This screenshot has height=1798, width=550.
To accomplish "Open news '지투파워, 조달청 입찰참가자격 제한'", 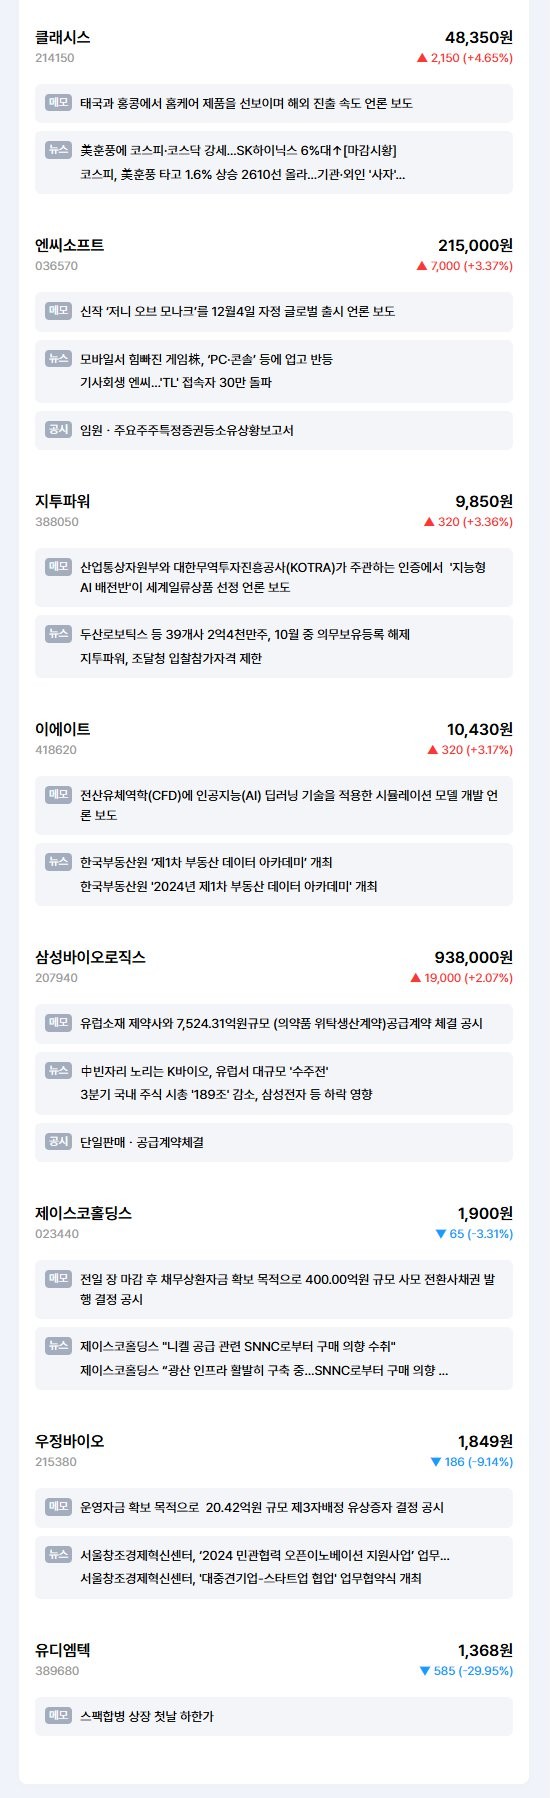I will click(171, 658).
